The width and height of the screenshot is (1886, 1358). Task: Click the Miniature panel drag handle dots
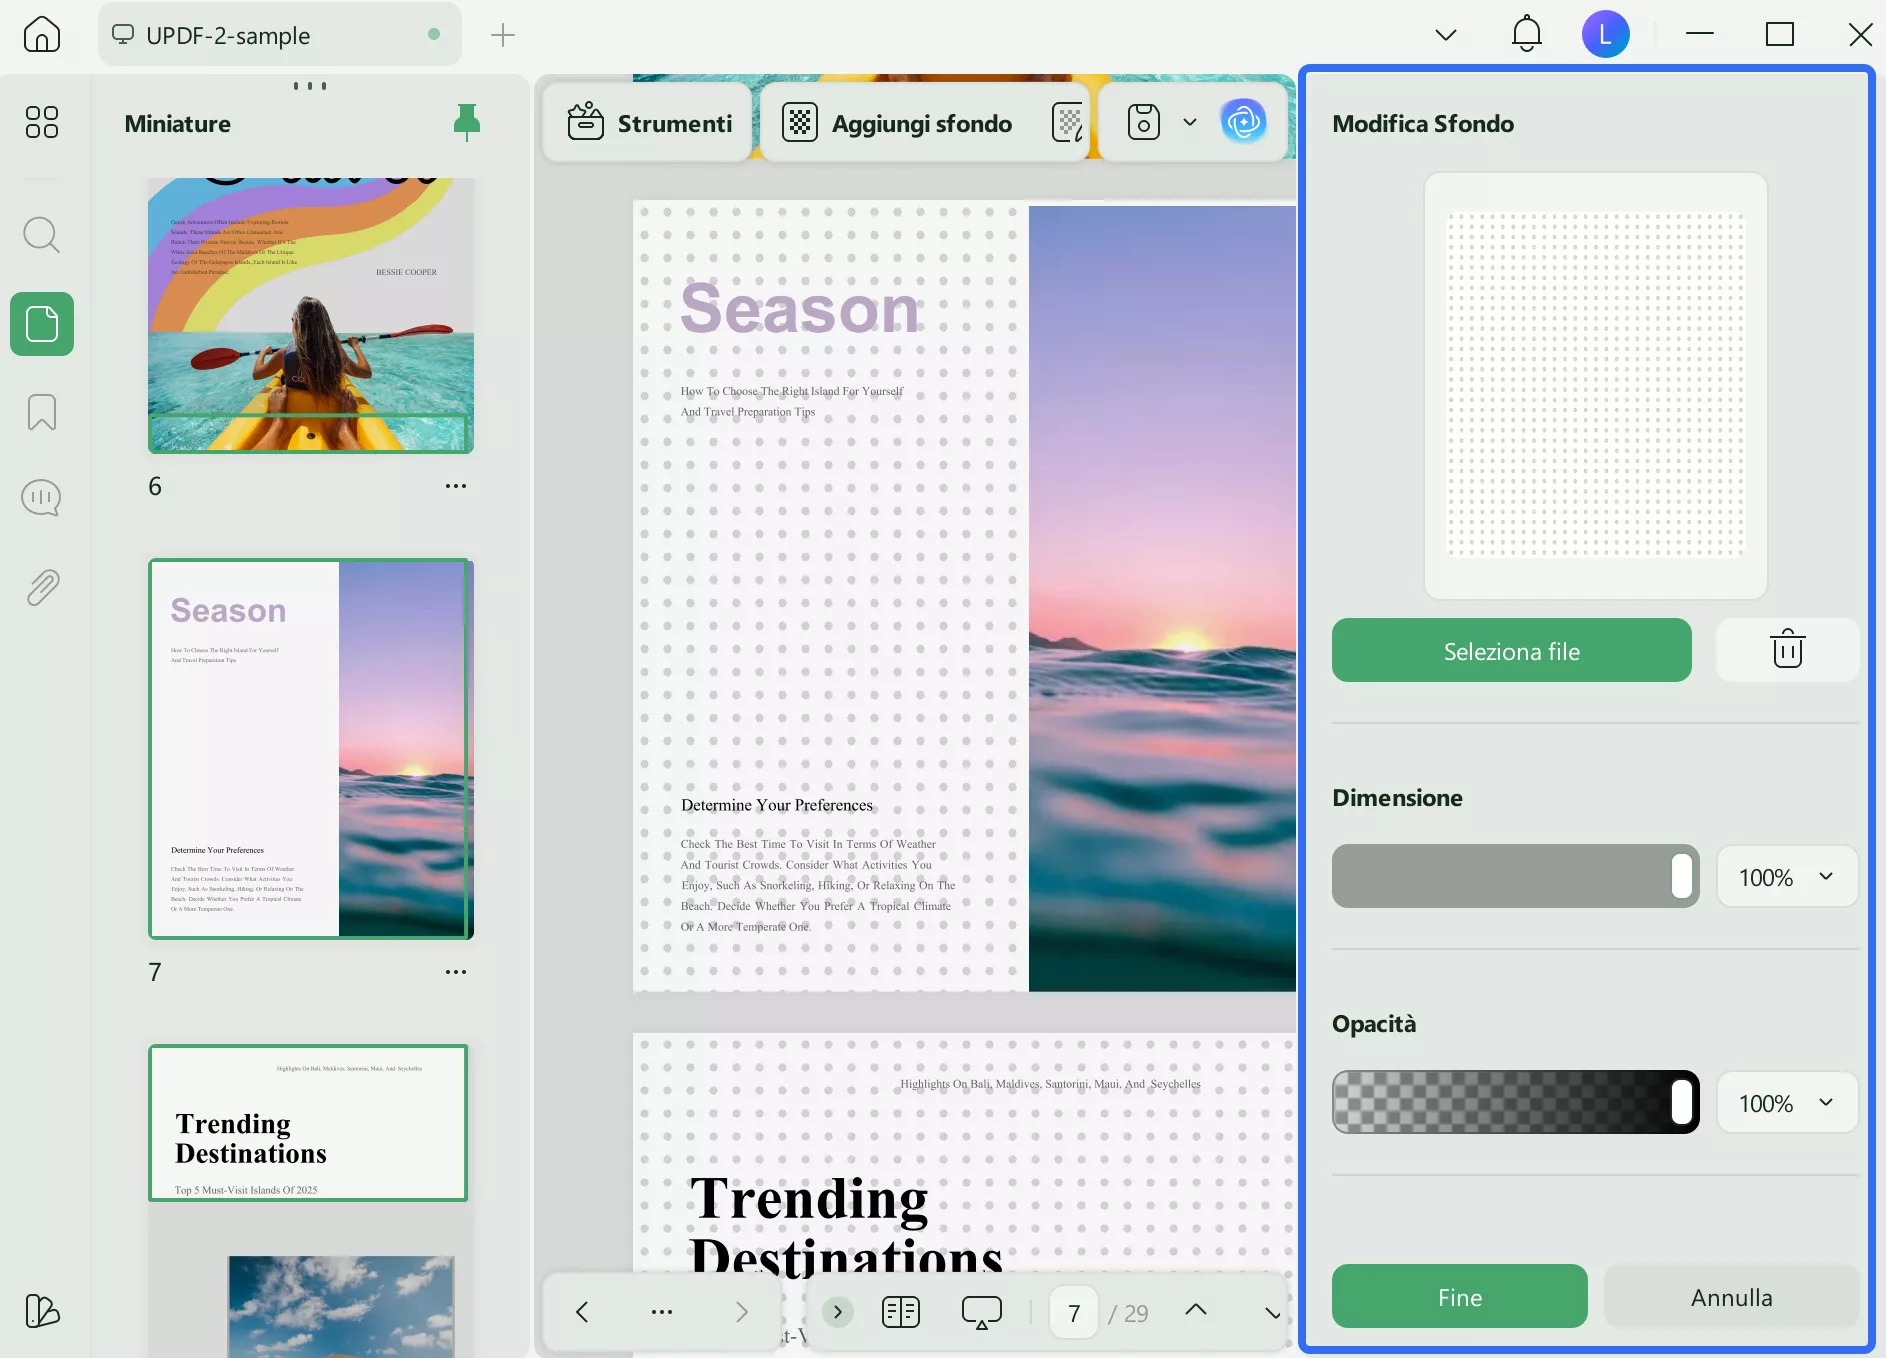tap(310, 86)
